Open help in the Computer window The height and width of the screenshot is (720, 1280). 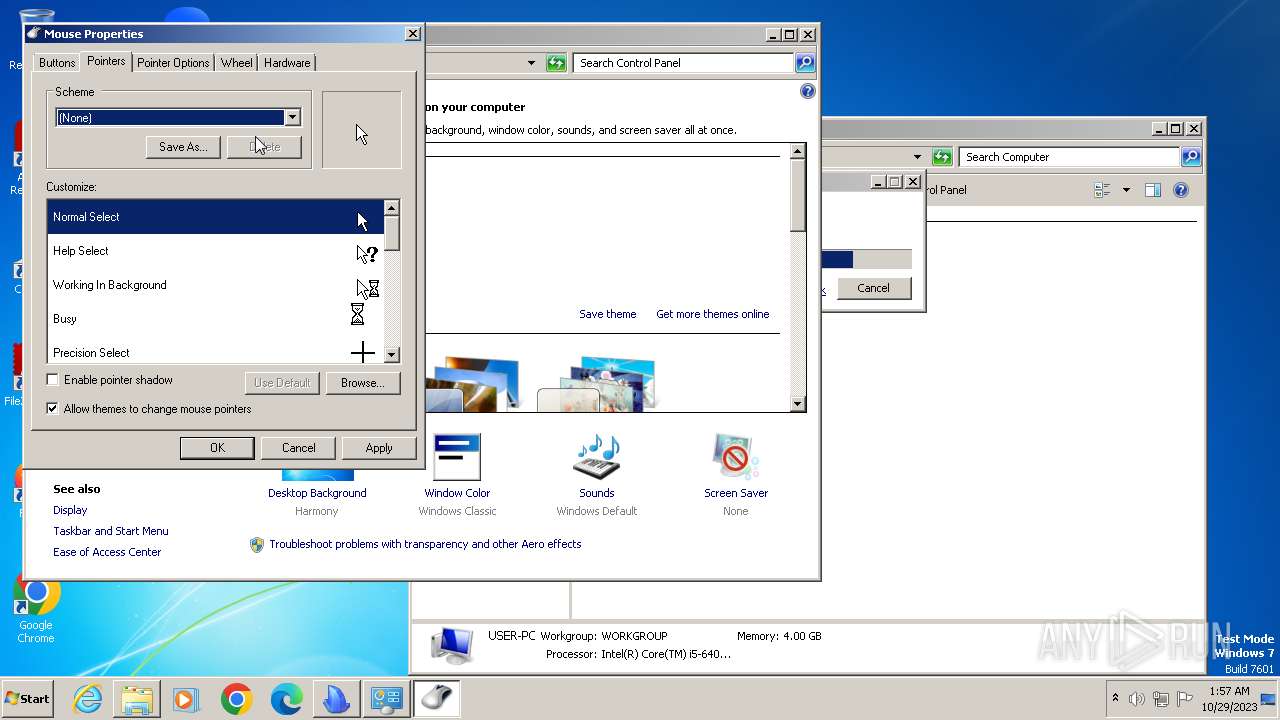click(x=1181, y=190)
